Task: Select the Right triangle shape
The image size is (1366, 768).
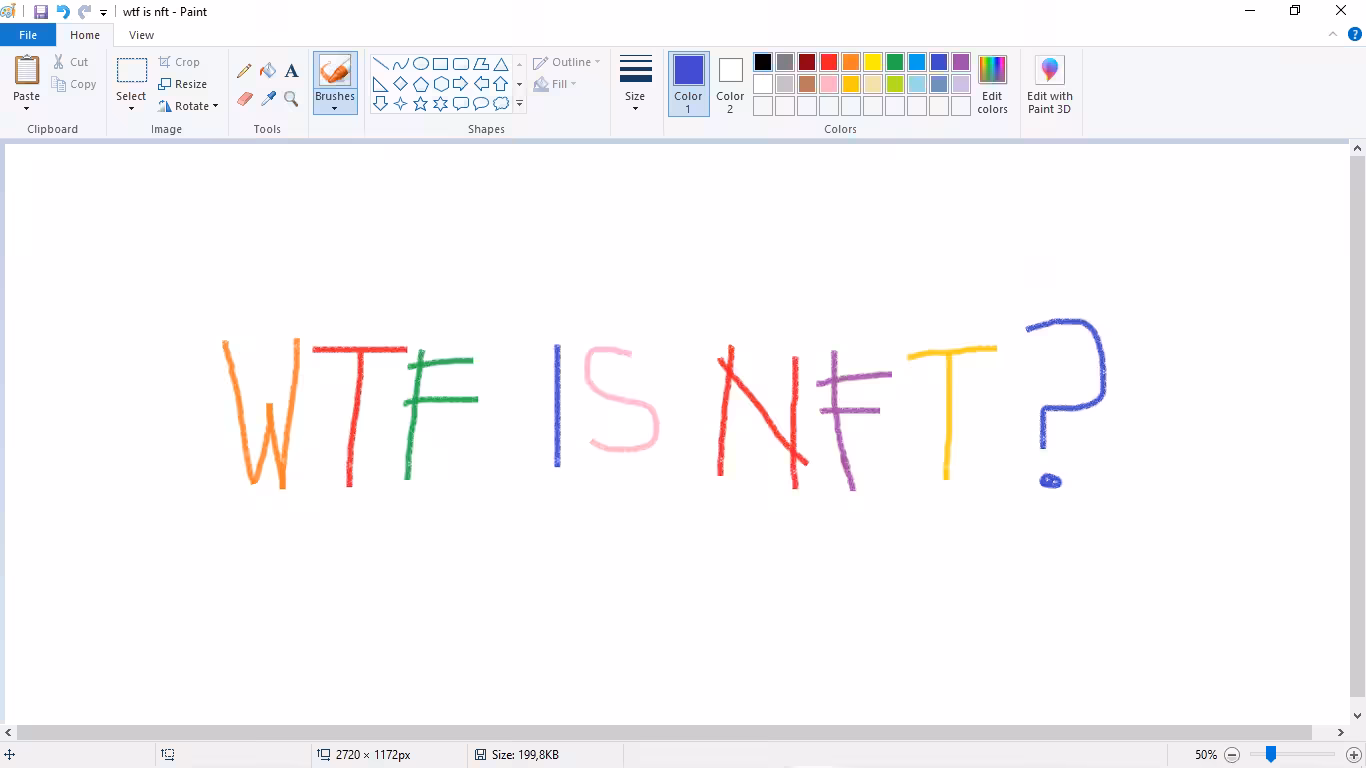Action: (381, 84)
